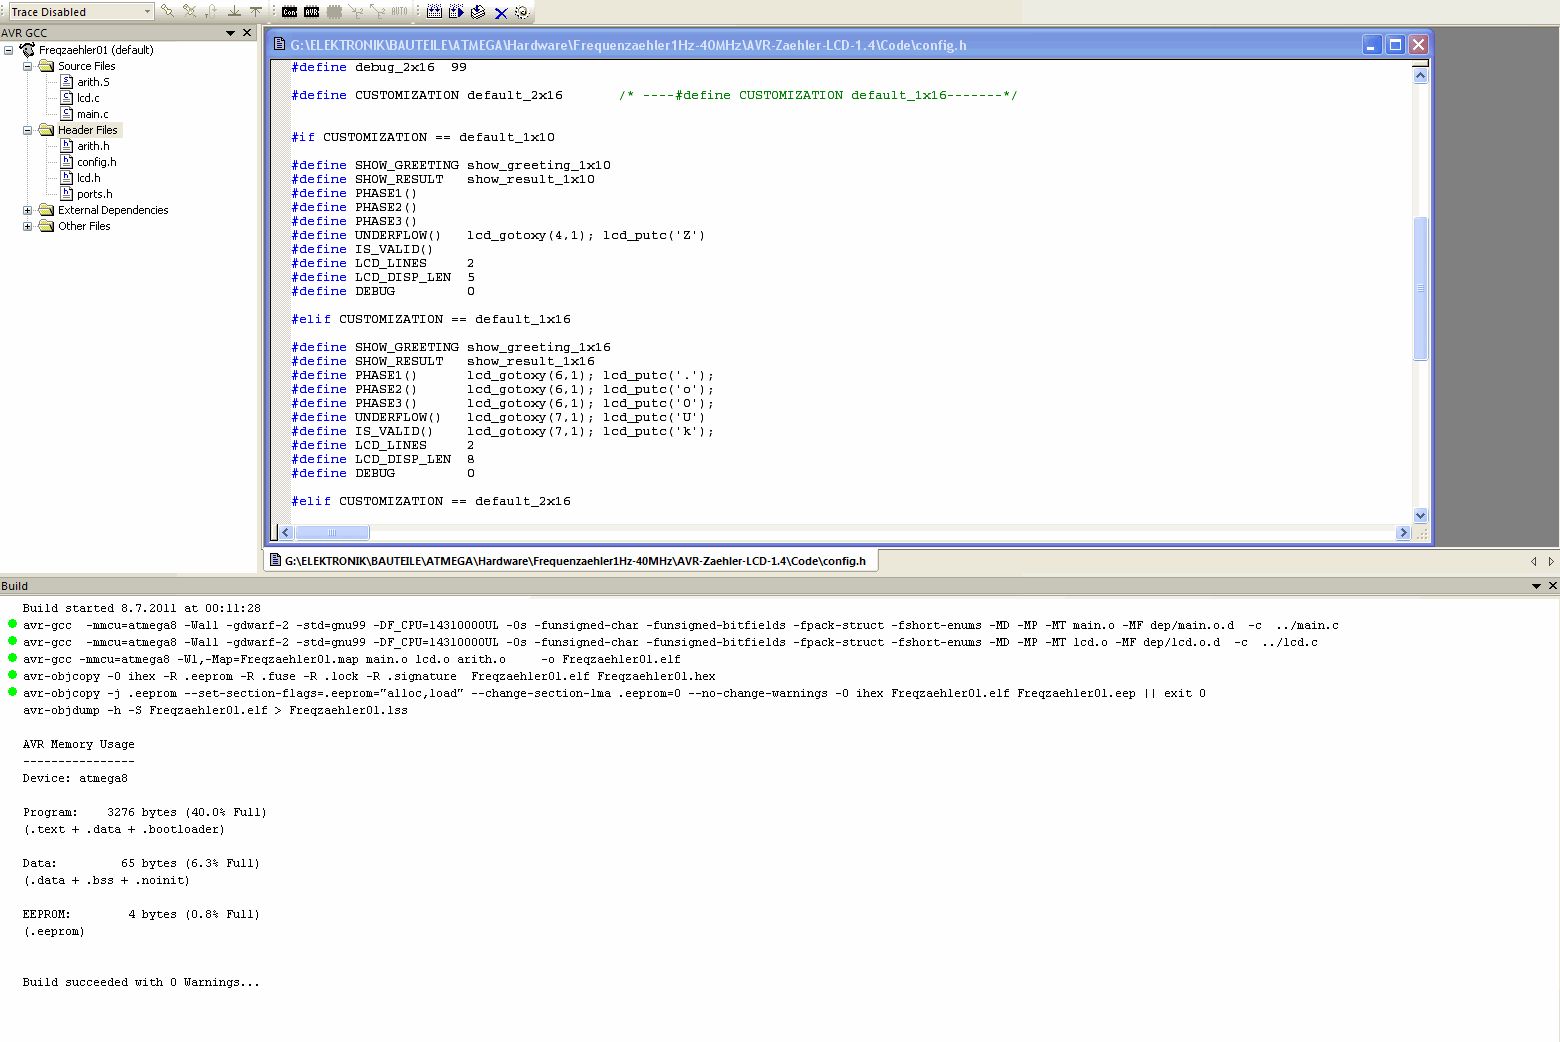
Task: Click the first build icon after separator
Action: pyautogui.click(x=434, y=12)
